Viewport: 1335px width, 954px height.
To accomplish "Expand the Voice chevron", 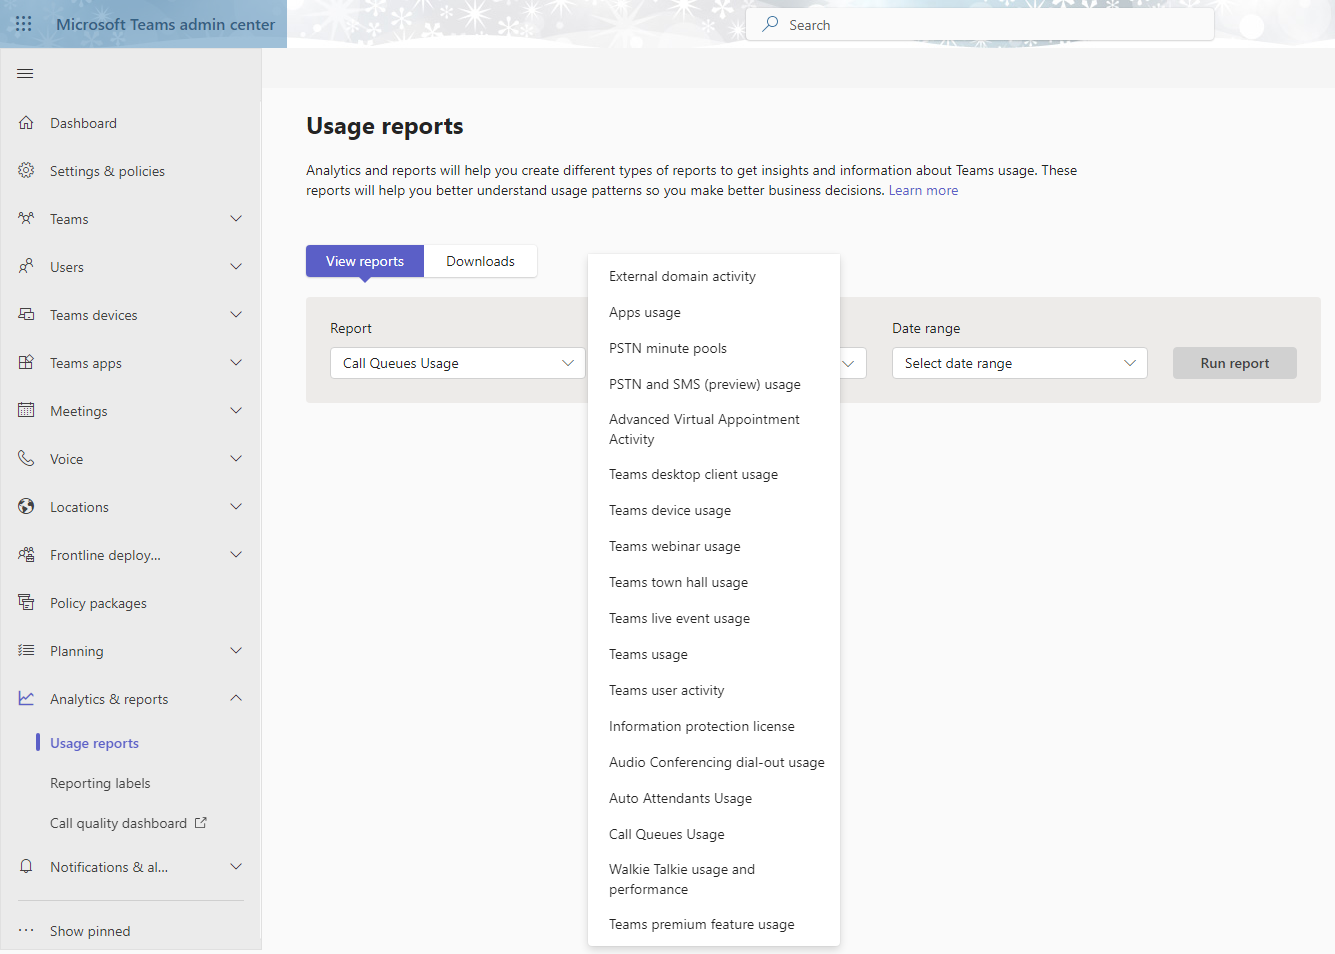I will pos(236,459).
